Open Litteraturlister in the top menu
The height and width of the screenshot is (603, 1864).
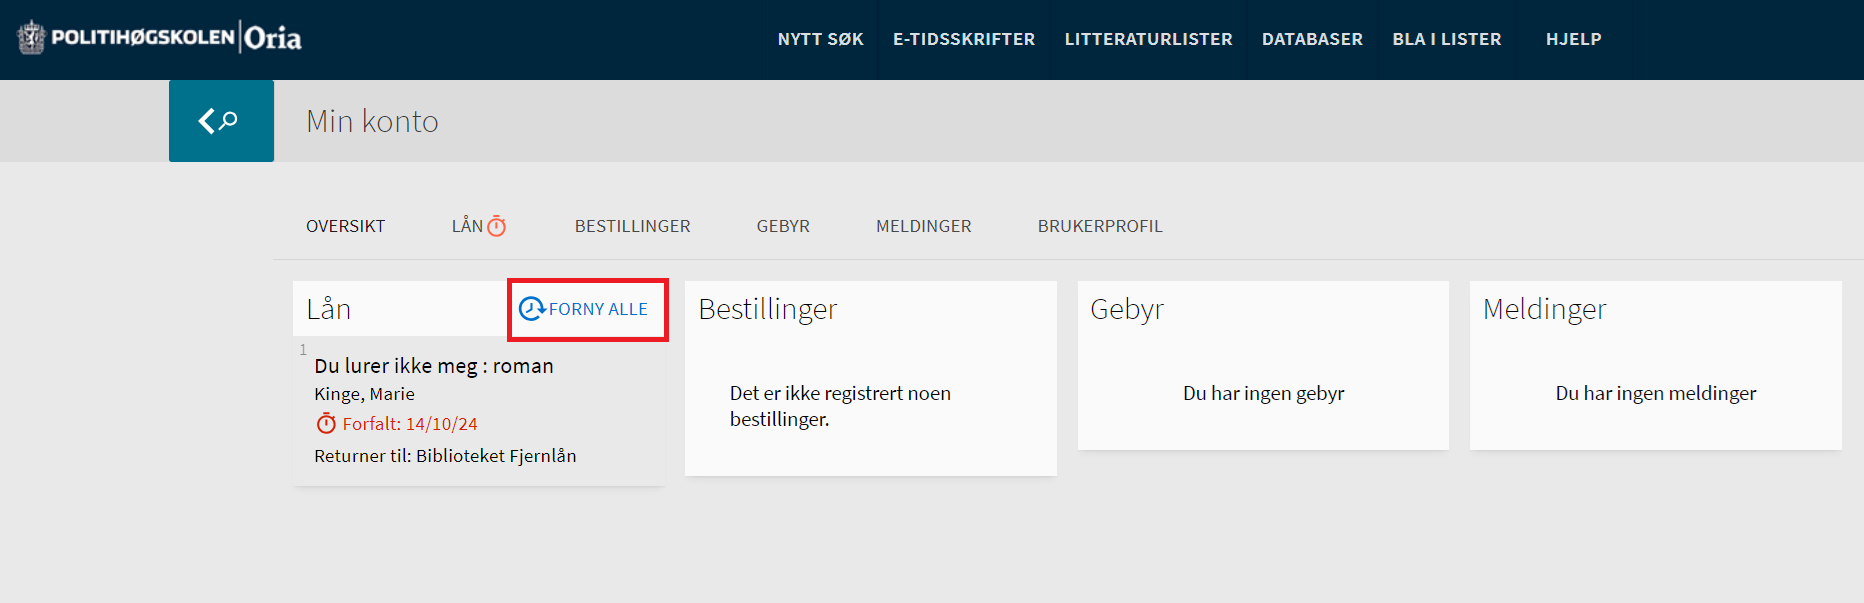point(1148,39)
